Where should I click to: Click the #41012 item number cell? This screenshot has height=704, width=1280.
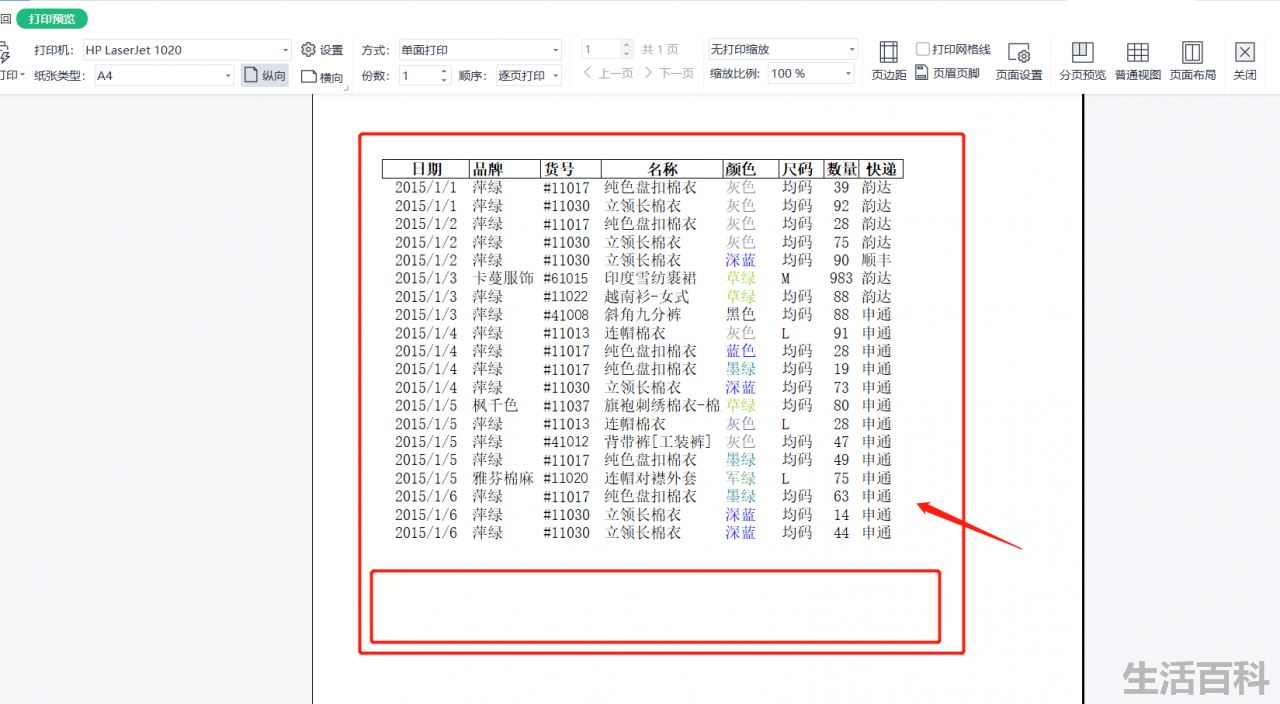click(x=566, y=441)
